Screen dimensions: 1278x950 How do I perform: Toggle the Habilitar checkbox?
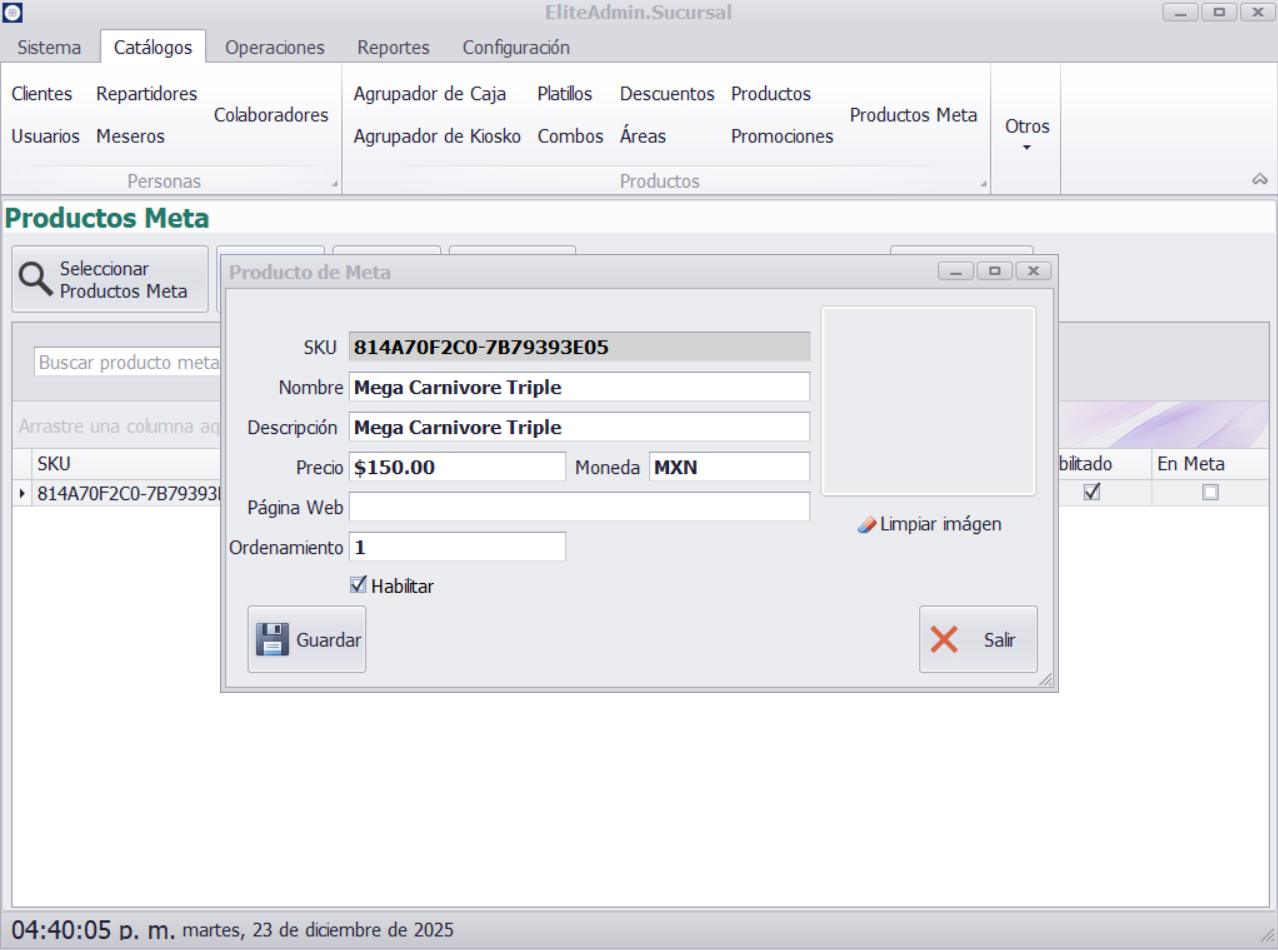click(358, 585)
